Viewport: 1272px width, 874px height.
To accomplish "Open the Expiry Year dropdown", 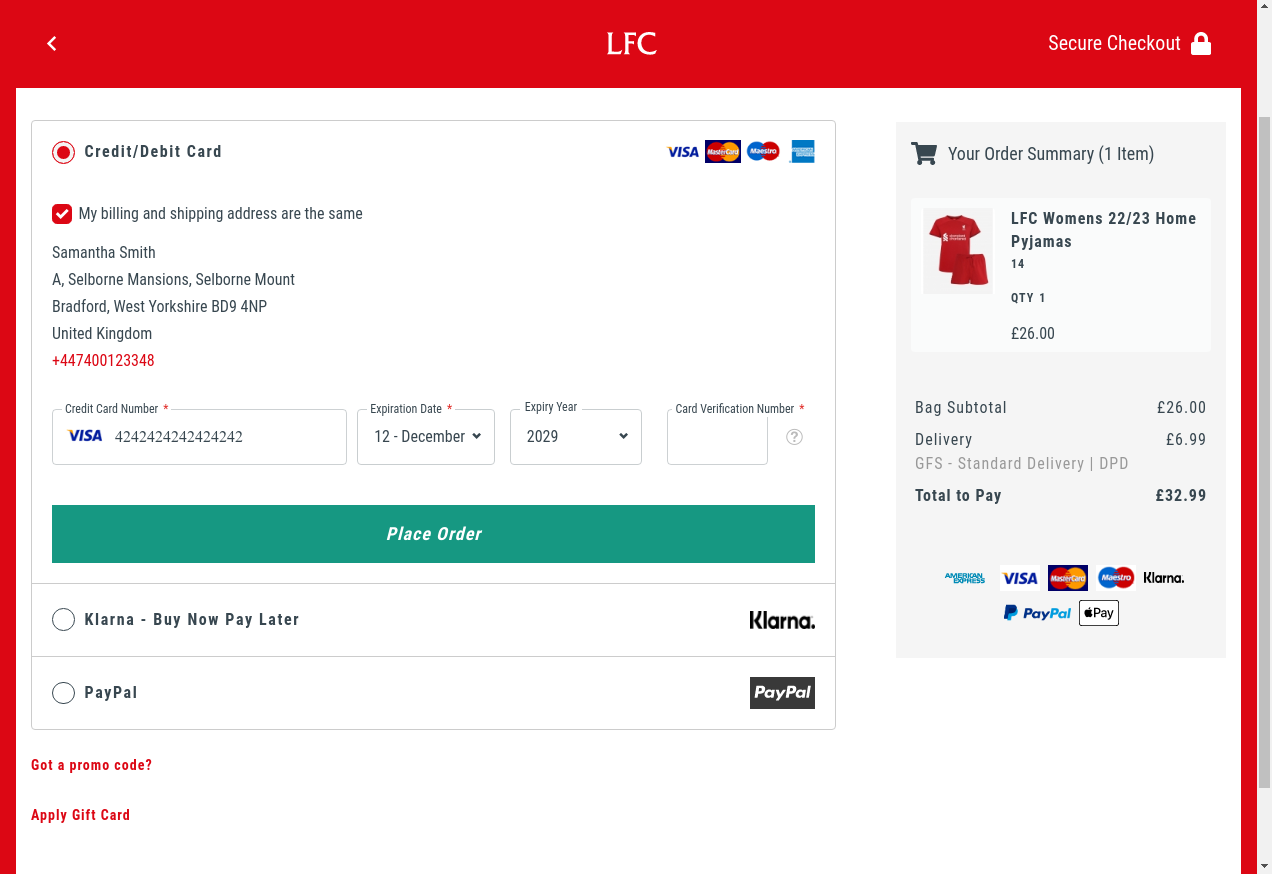I will pos(576,437).
